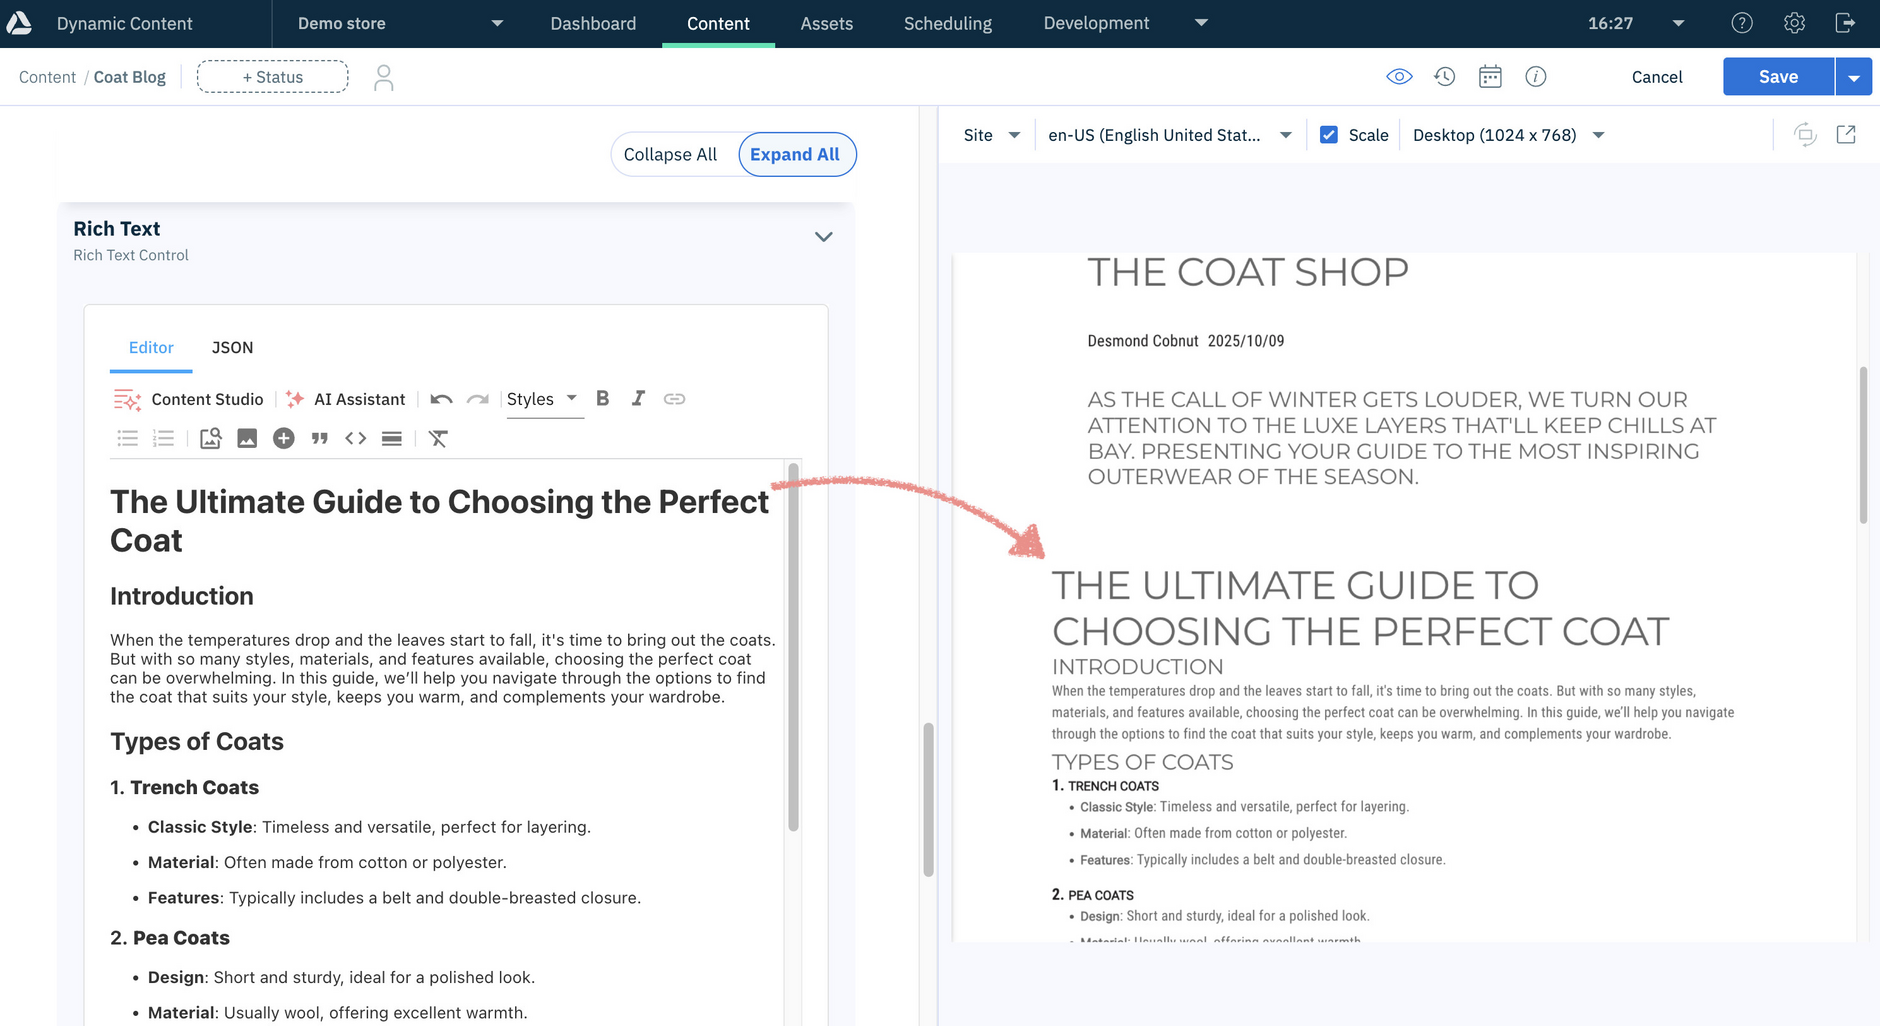
Task: Insert a code block
Action: 356,438
